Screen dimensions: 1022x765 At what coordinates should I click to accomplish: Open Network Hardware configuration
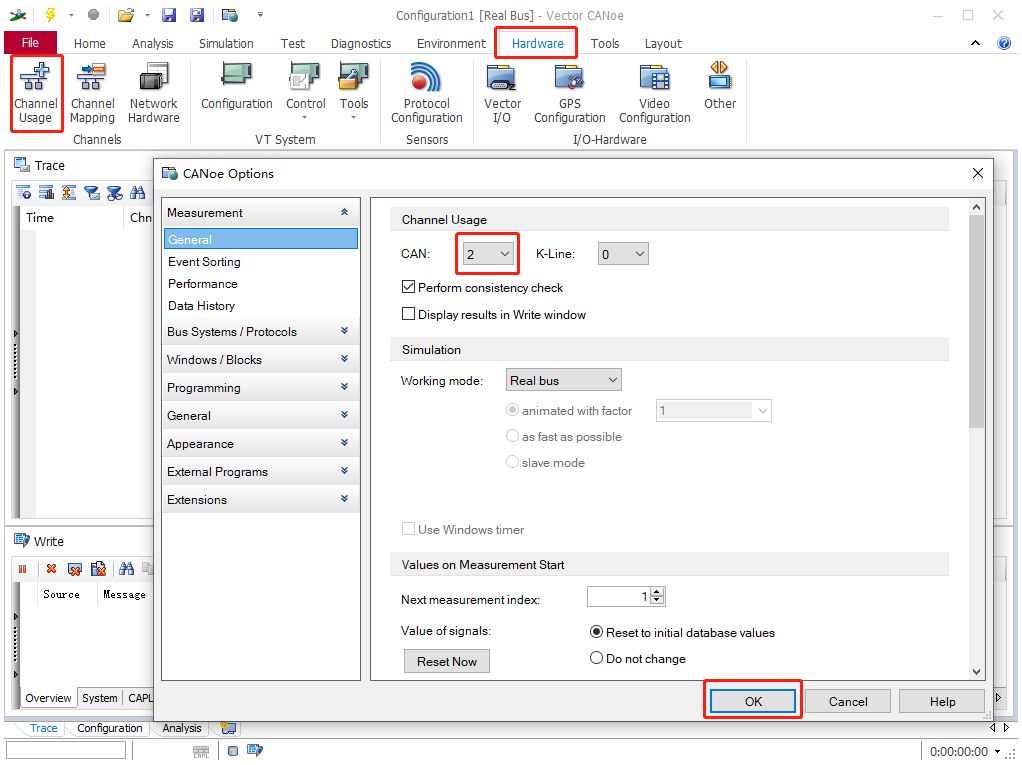tap(153, 93)
